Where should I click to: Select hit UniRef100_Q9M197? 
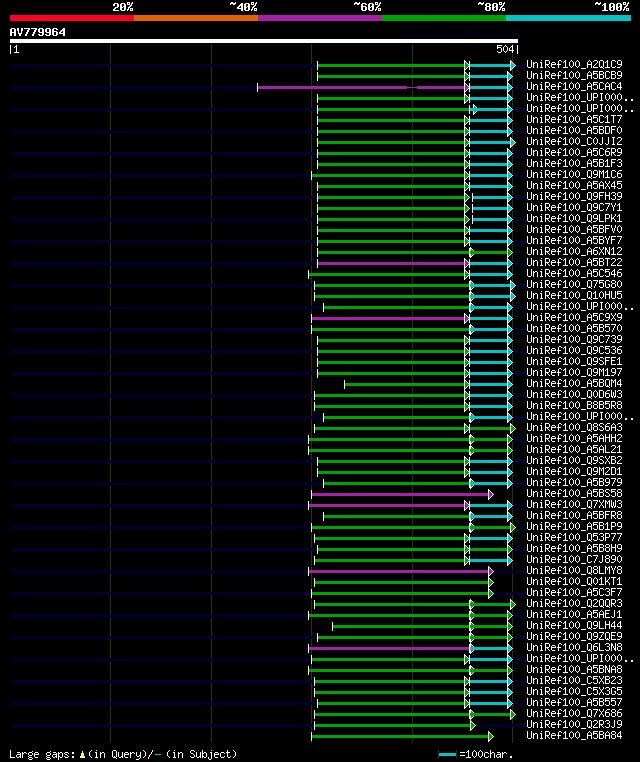574,372
